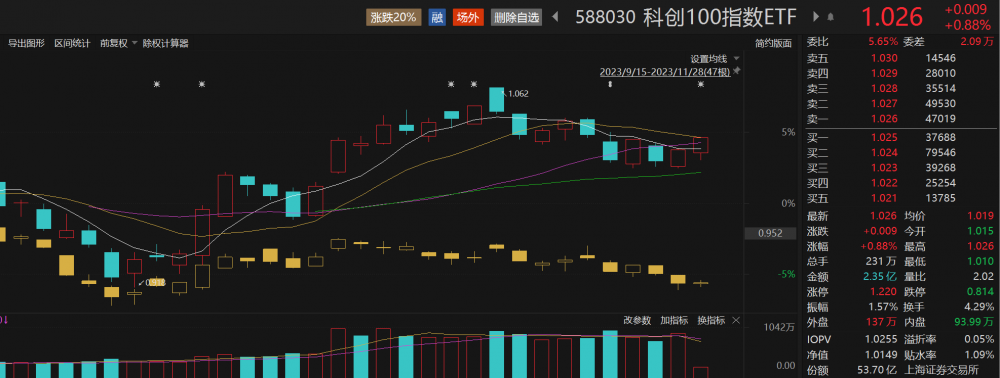Click the 0.918 low price label
Screen dimensions: 1000x378
(155, 282)
